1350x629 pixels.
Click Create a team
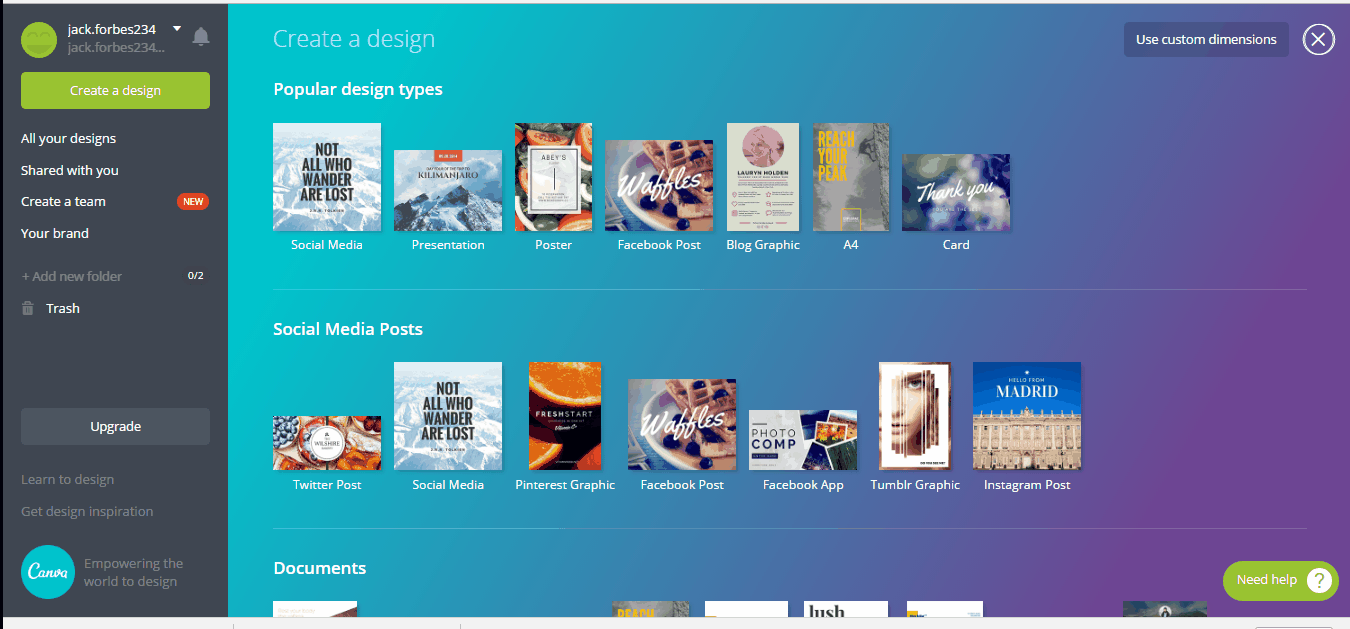tap(63, 201)
